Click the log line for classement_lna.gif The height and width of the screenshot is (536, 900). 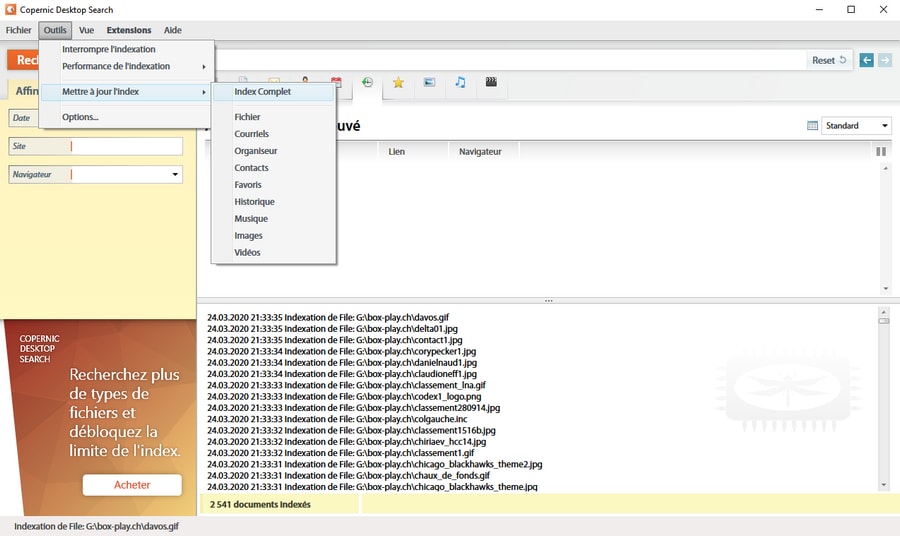(x=346, y=385)
